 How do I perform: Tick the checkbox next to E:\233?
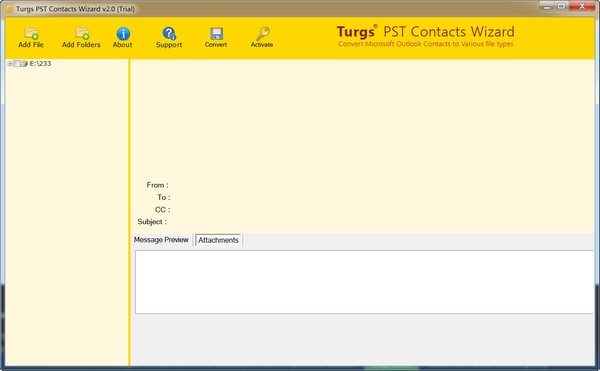[x=17, y=63]
